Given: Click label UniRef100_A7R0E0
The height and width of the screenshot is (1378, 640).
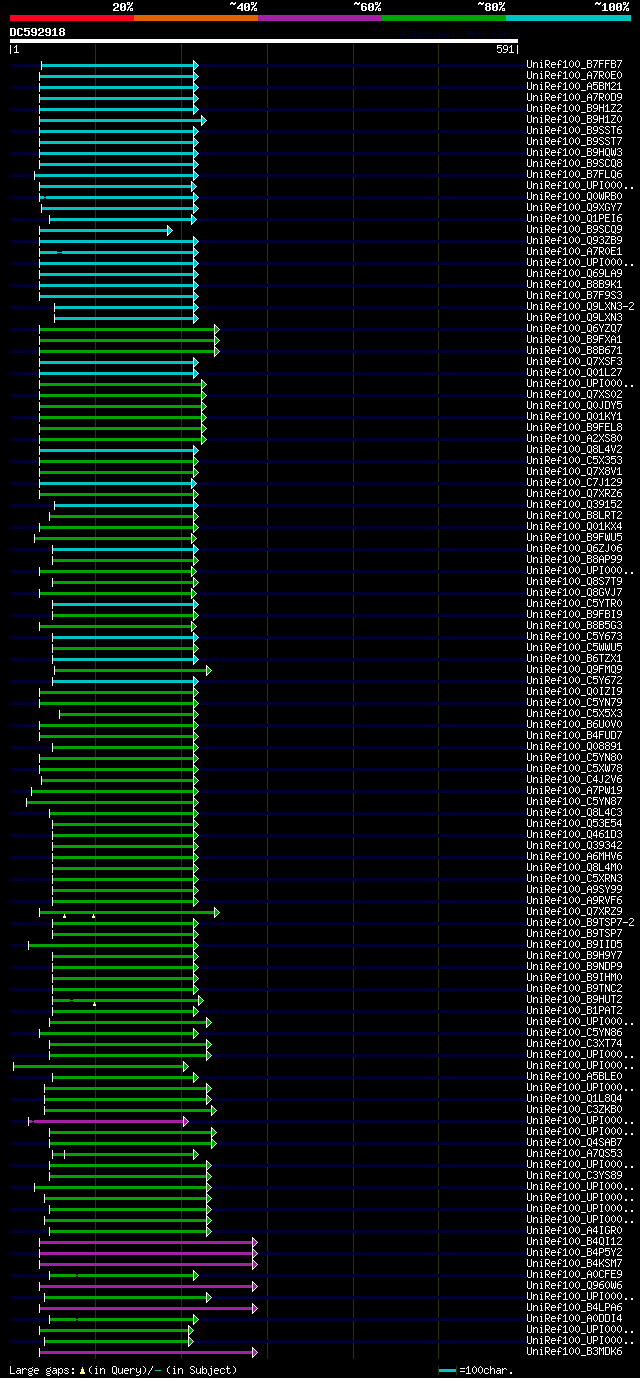Looking at the screenshot, I should tap(574, 75).
